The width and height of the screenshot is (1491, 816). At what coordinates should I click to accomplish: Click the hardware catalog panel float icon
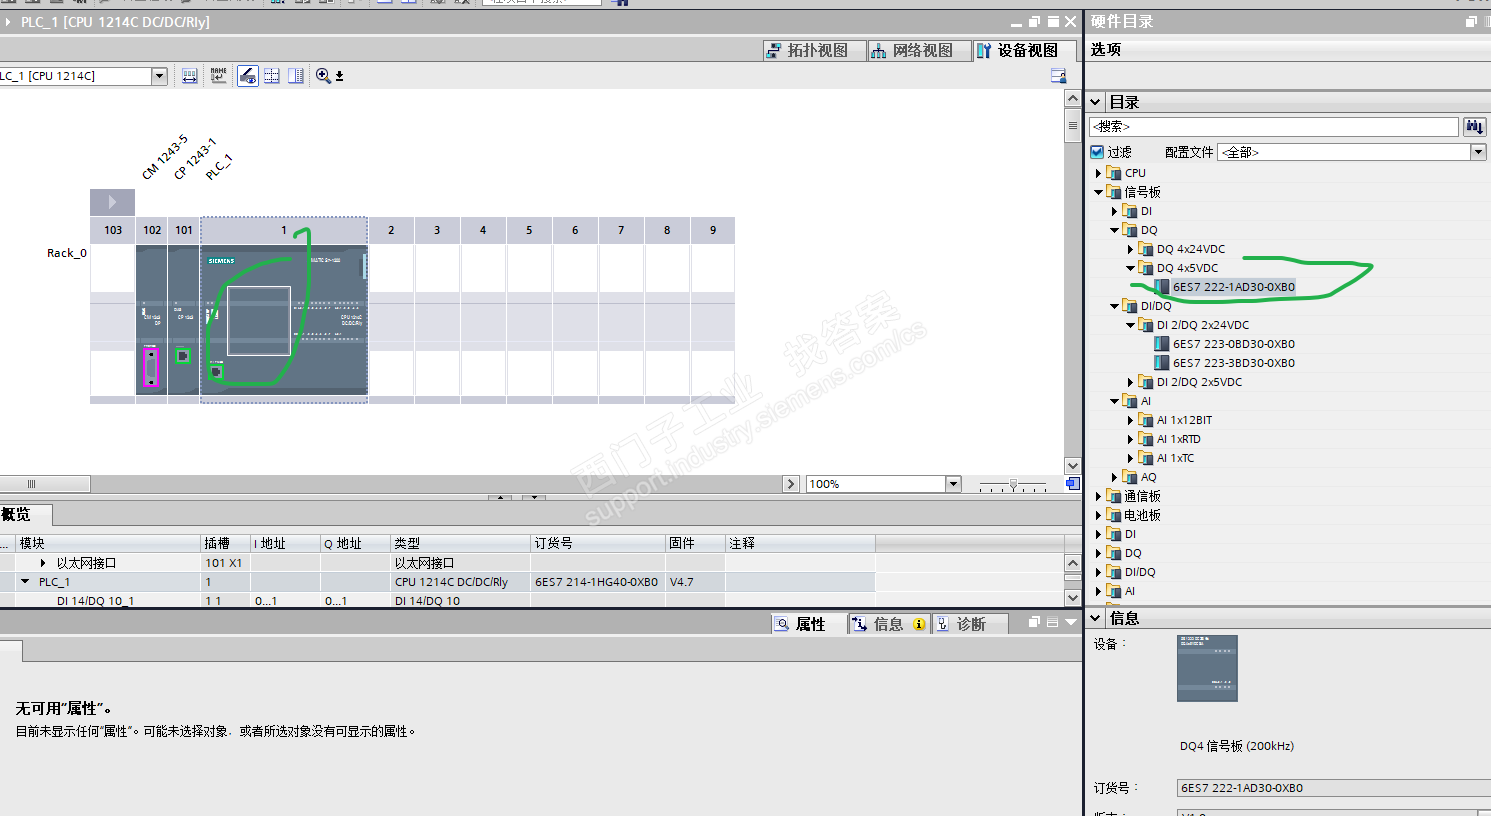click(1471, 21)
